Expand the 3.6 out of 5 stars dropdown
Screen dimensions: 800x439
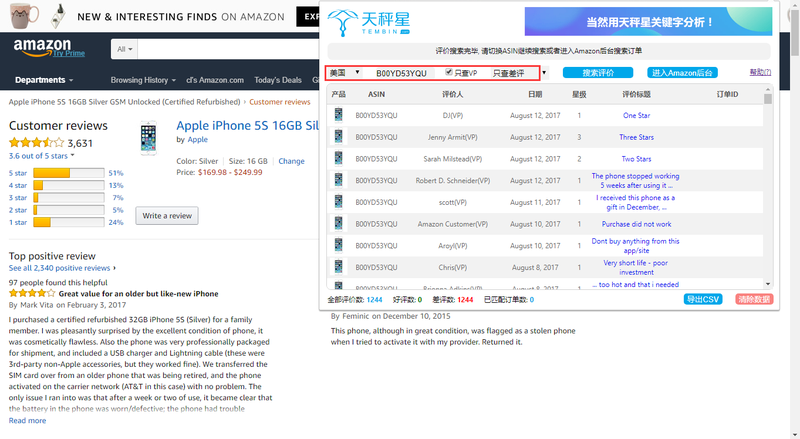point(41,156)
